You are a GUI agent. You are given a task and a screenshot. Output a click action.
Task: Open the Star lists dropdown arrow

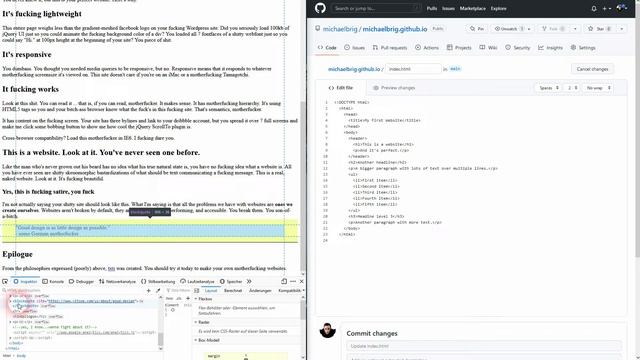(621, 29)
